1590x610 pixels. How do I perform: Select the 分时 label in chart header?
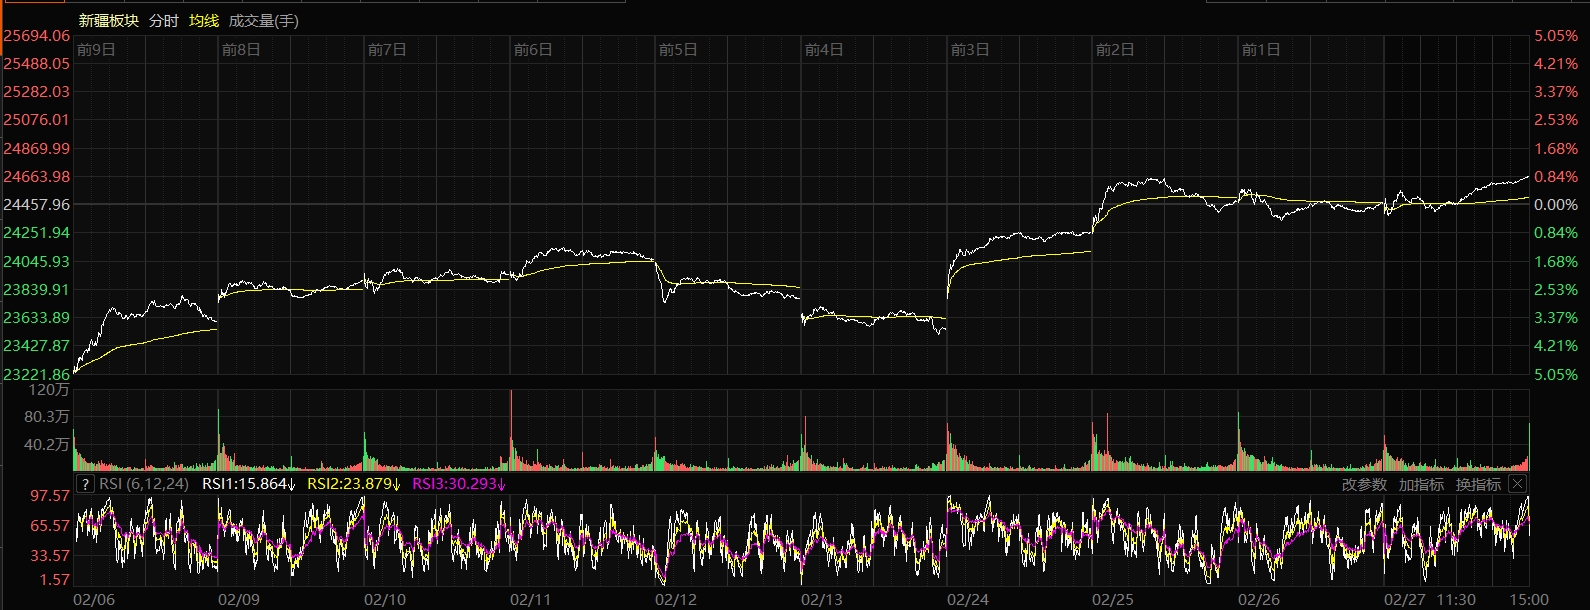163,20
